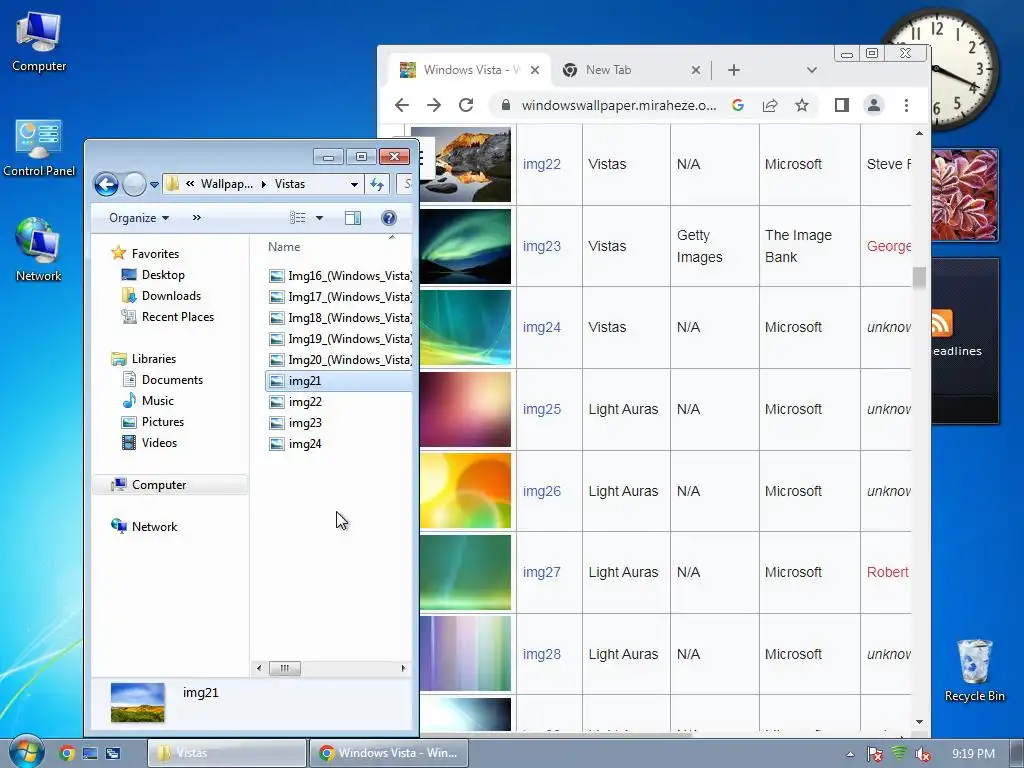Screen dimensions: 1024x768
Task: Switch to the New Tab tab
Action: point(630,70)
